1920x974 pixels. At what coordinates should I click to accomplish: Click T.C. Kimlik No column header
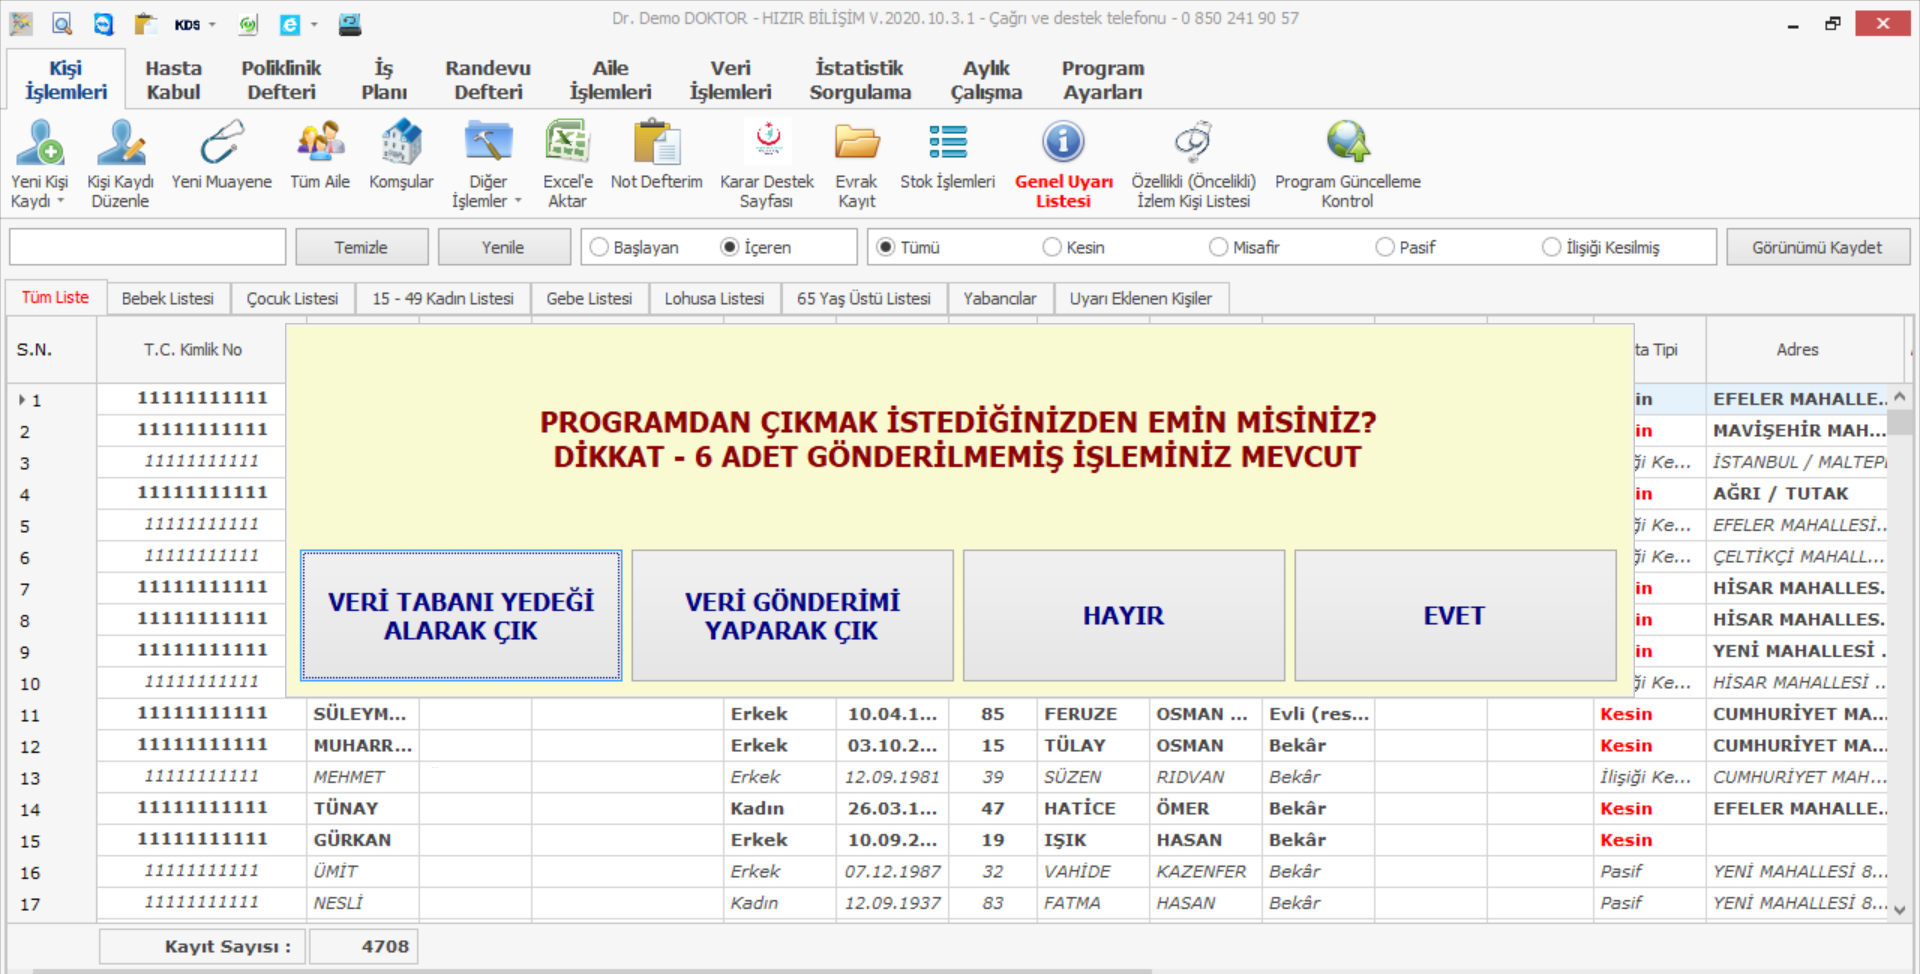click(193, 350)
